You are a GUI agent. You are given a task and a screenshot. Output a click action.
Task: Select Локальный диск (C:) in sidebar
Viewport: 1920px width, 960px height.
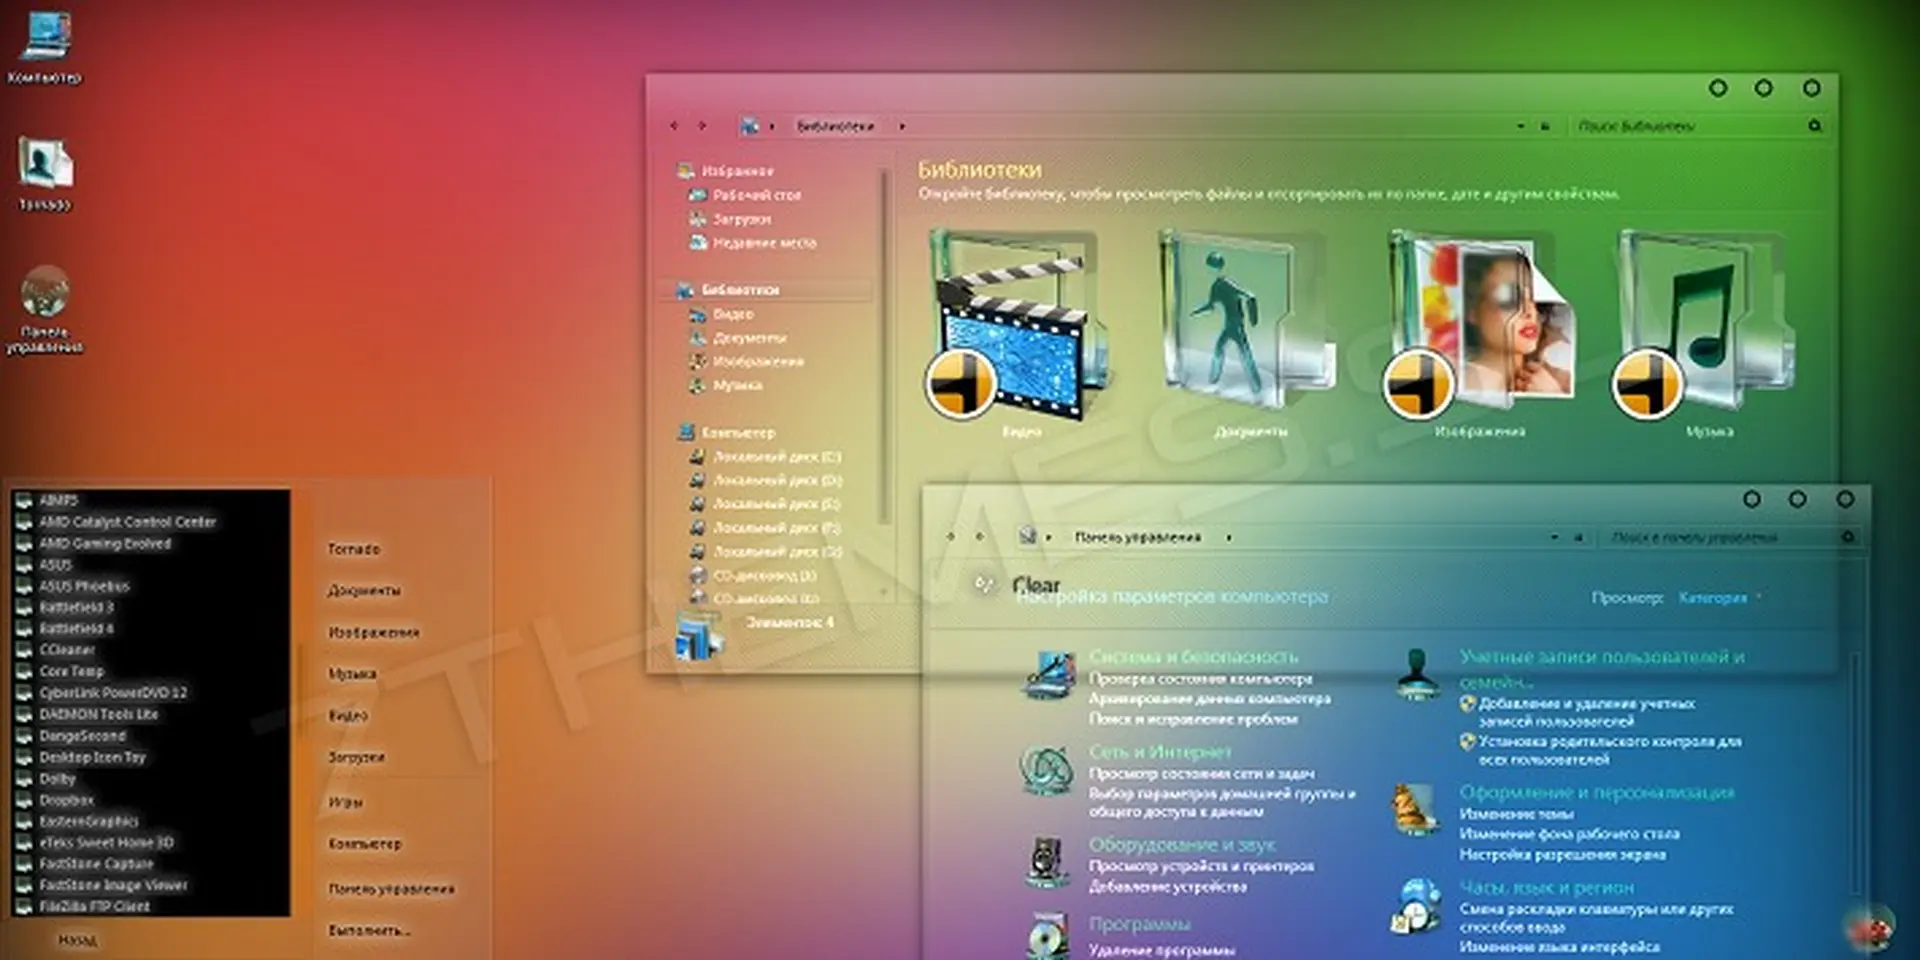click(x=777, y=456)
